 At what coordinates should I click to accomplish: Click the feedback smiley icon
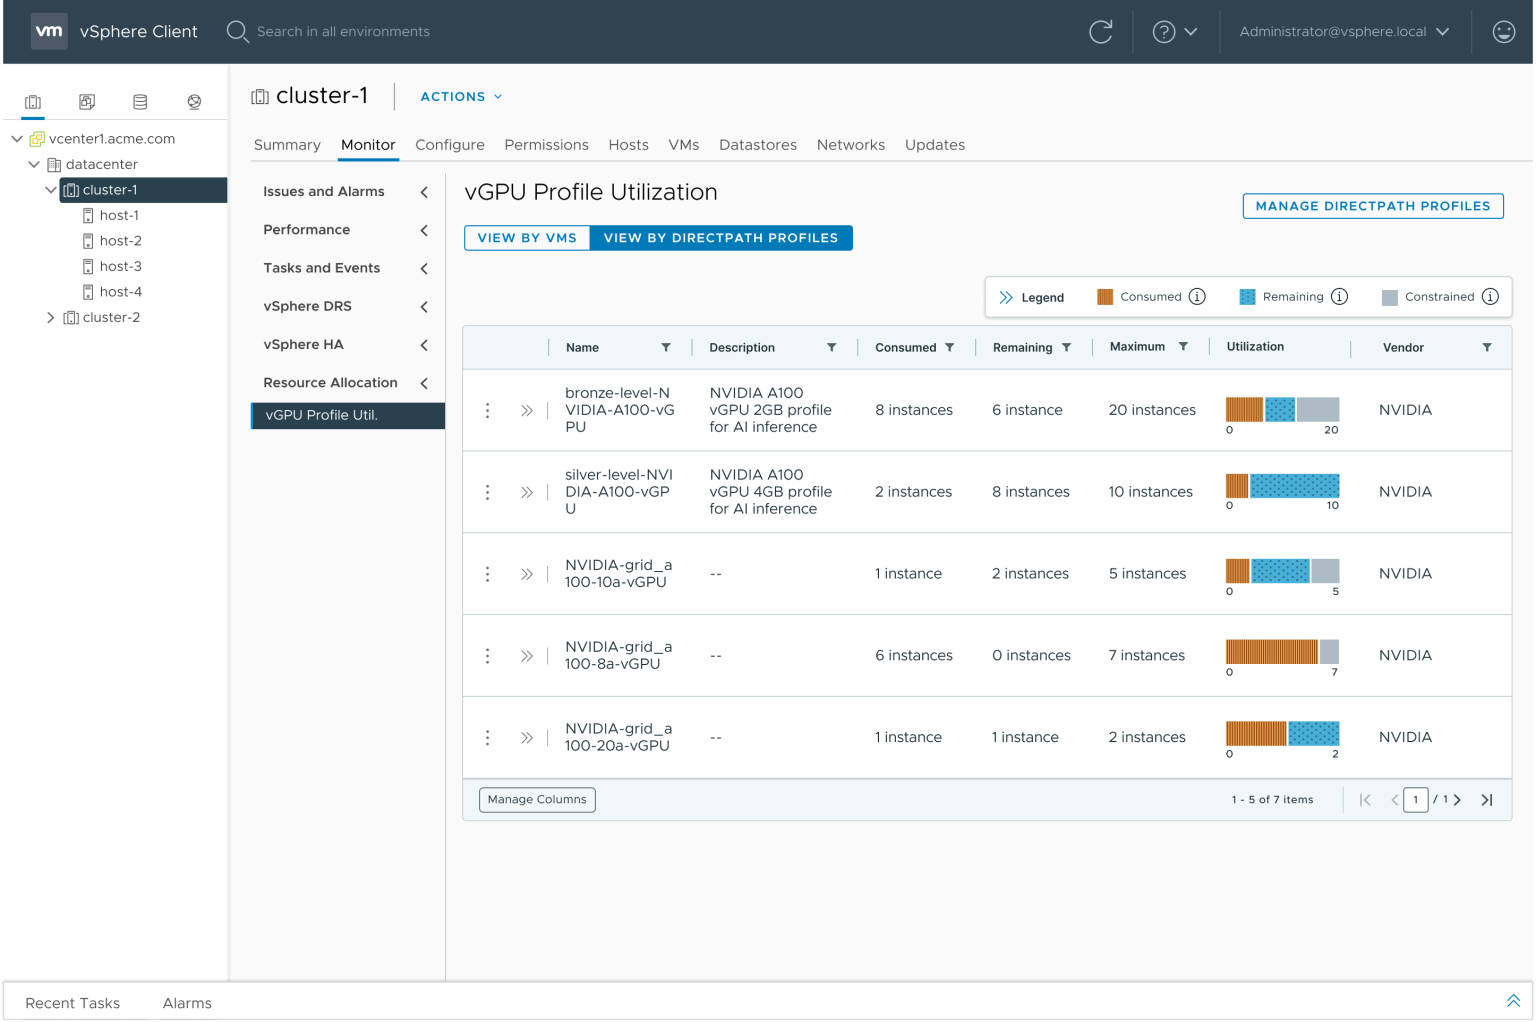[1503, 32]
